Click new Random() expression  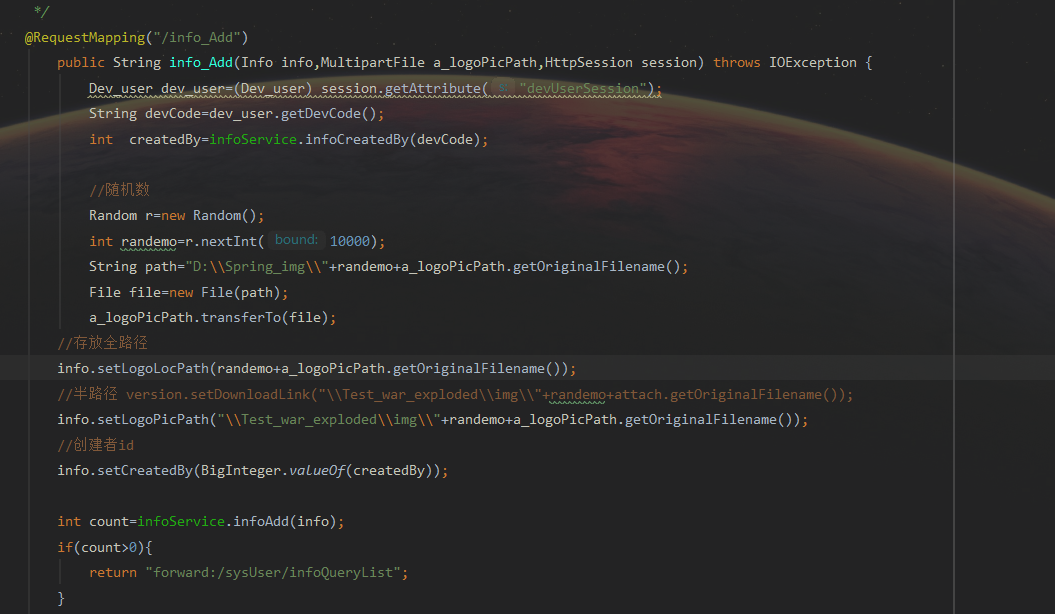209,216
